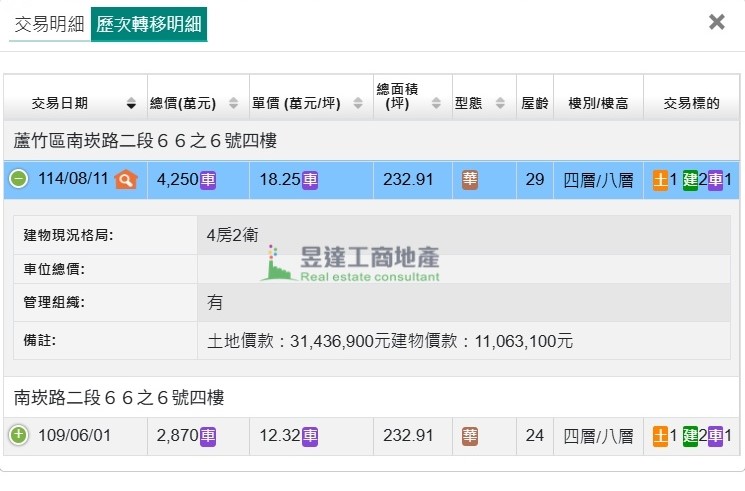Click the purple 車 badge next to 12.32

coord(310,436)
